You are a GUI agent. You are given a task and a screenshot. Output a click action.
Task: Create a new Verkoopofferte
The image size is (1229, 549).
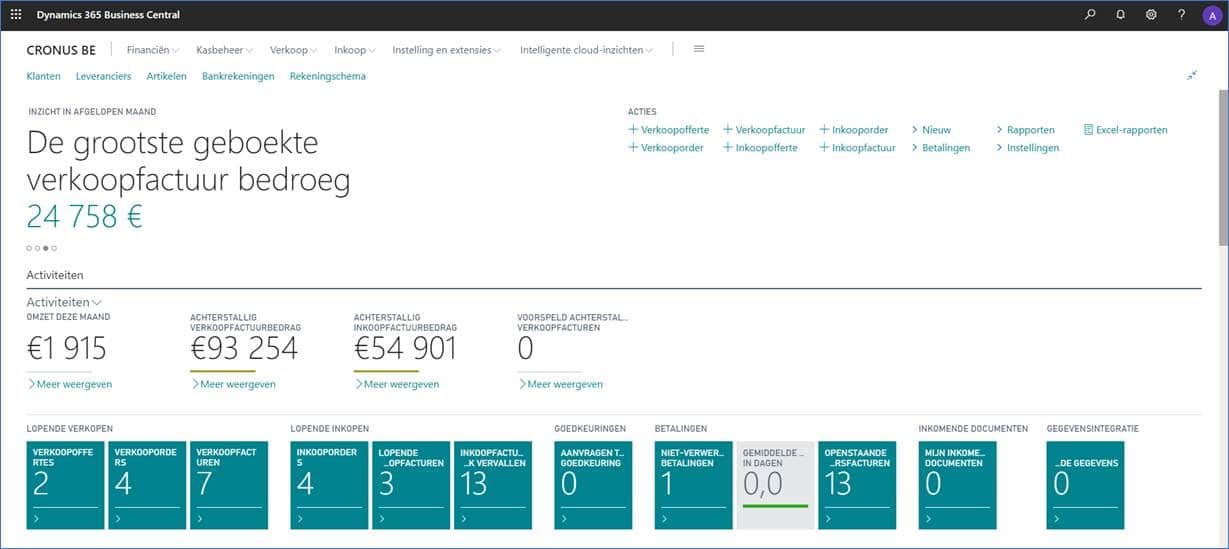(x=668, y=130)
